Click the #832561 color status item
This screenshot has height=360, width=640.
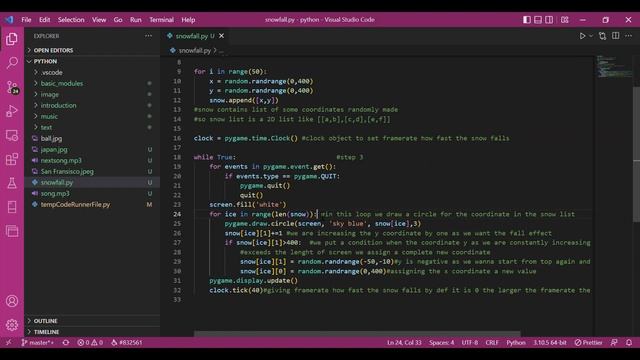[127, 342]
